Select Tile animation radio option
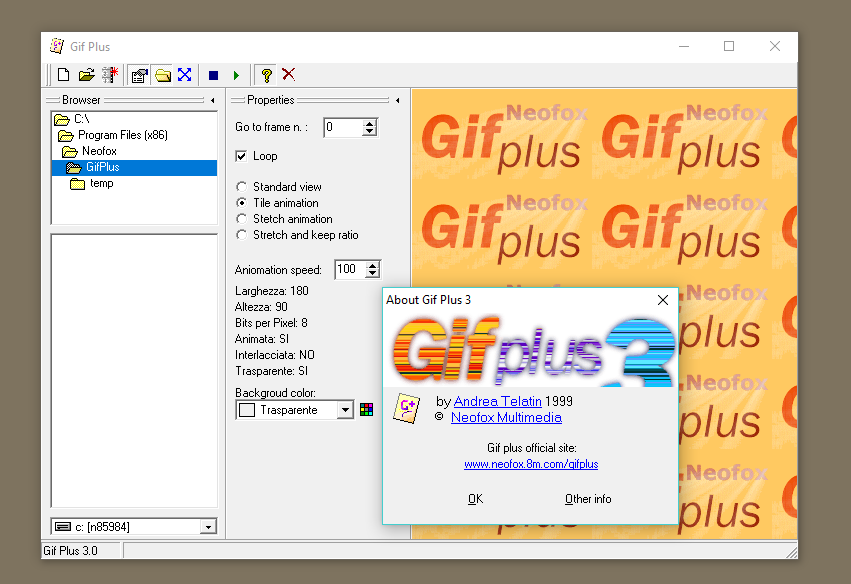The image size is (851, 584). 242,203
